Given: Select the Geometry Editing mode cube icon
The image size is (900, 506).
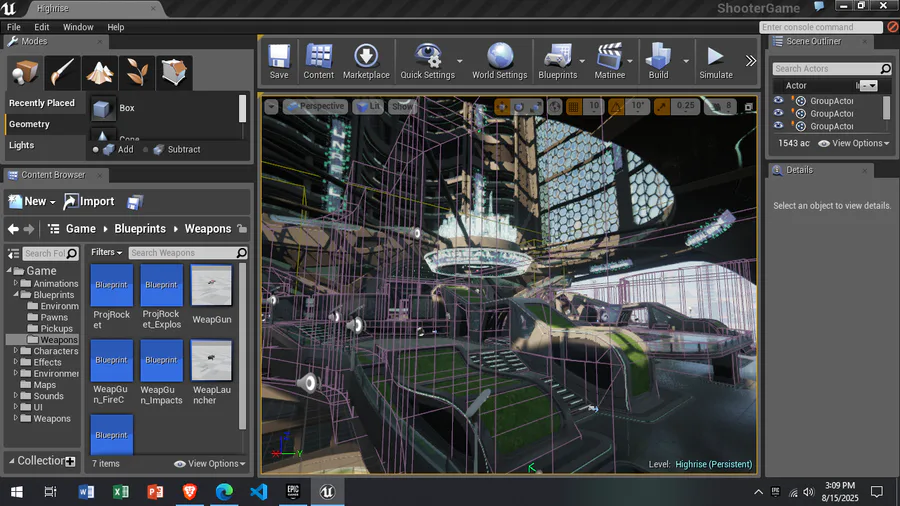Looking at the screenshot, I should (174, 72).
